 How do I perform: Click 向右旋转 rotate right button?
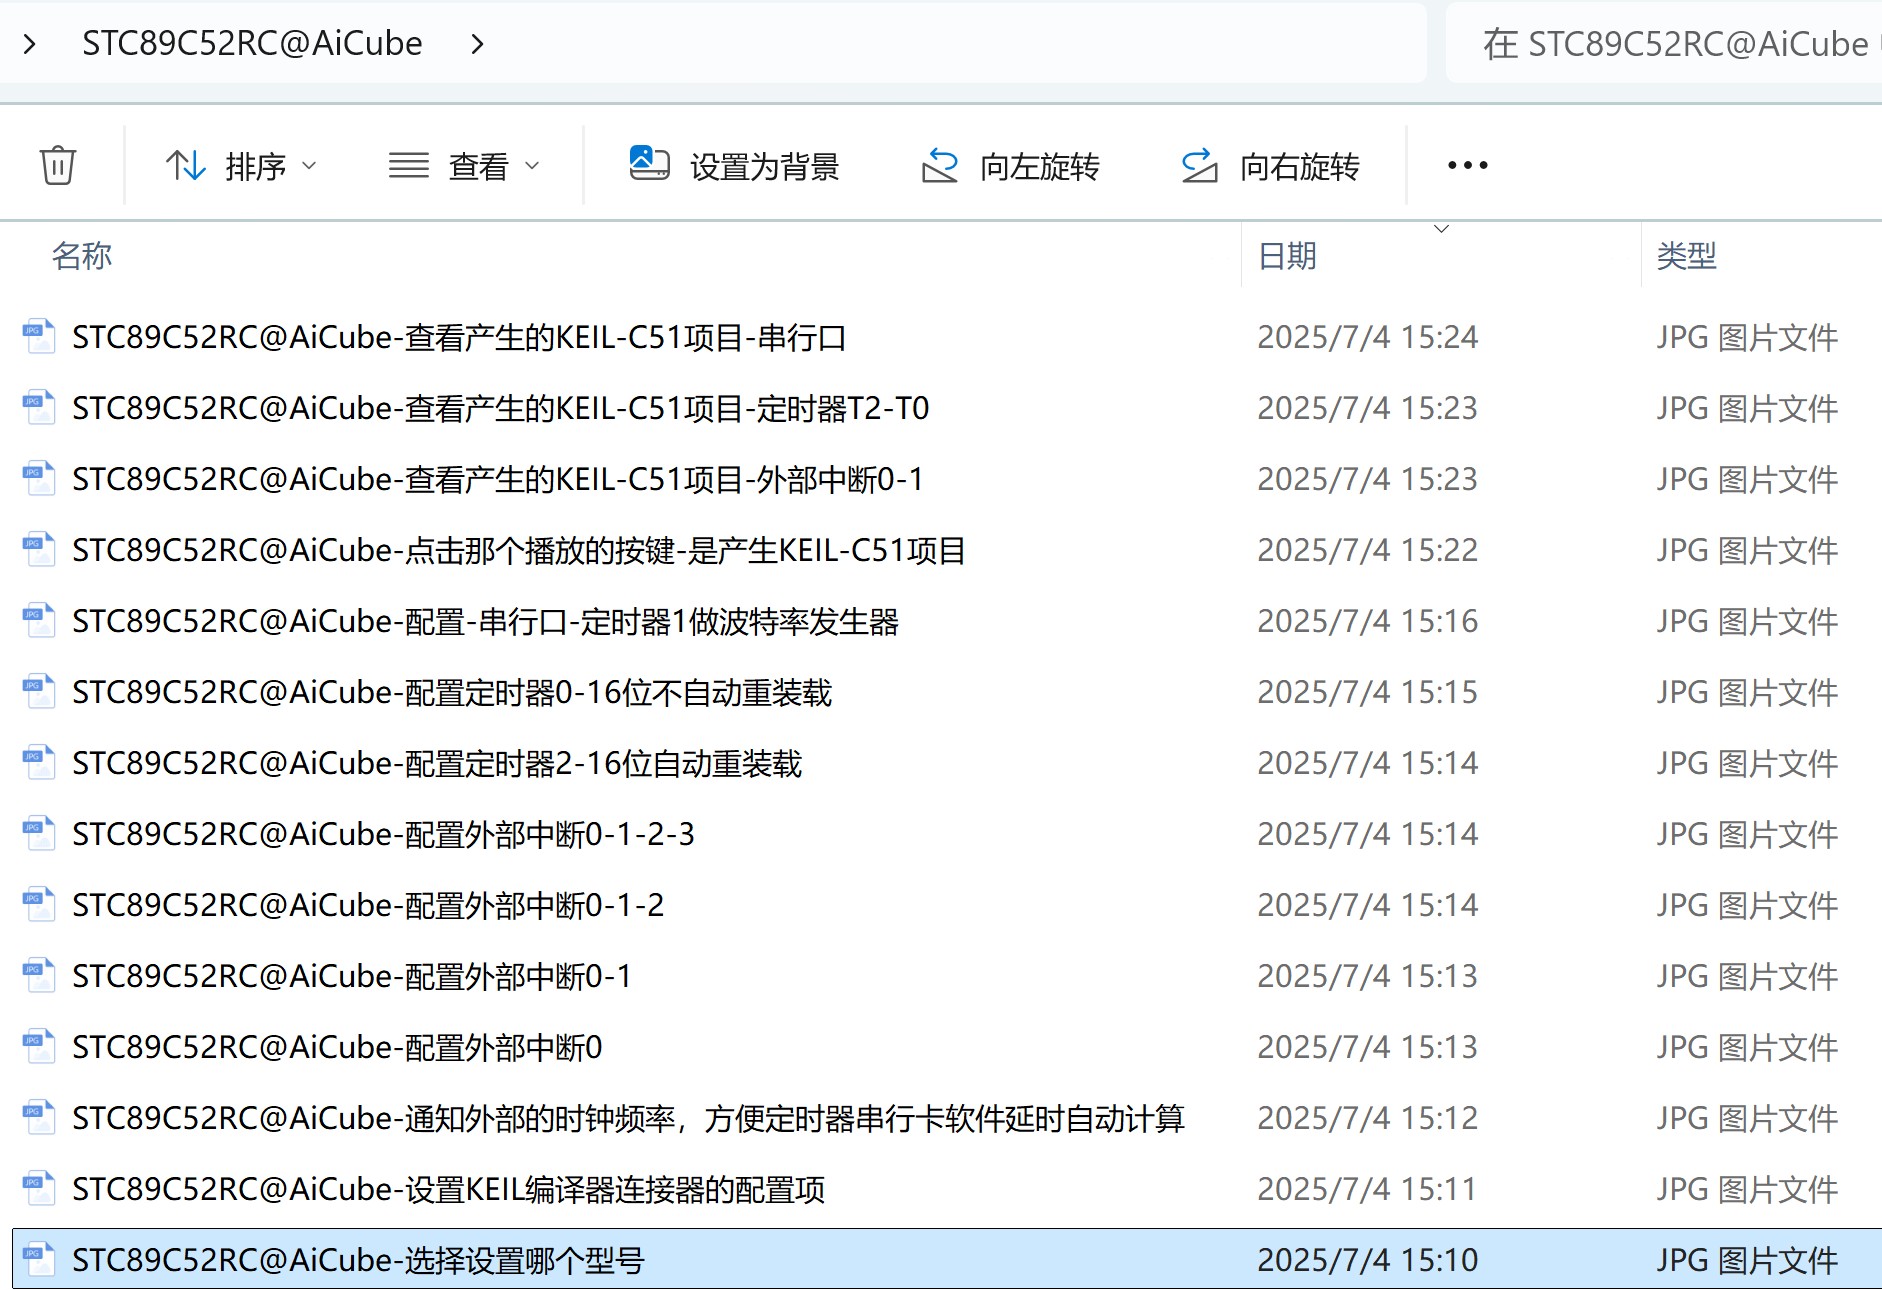[x=1270, y=166]
